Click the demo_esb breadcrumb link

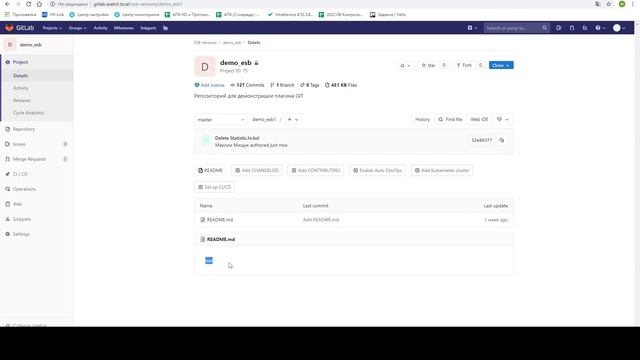(232, 42)
